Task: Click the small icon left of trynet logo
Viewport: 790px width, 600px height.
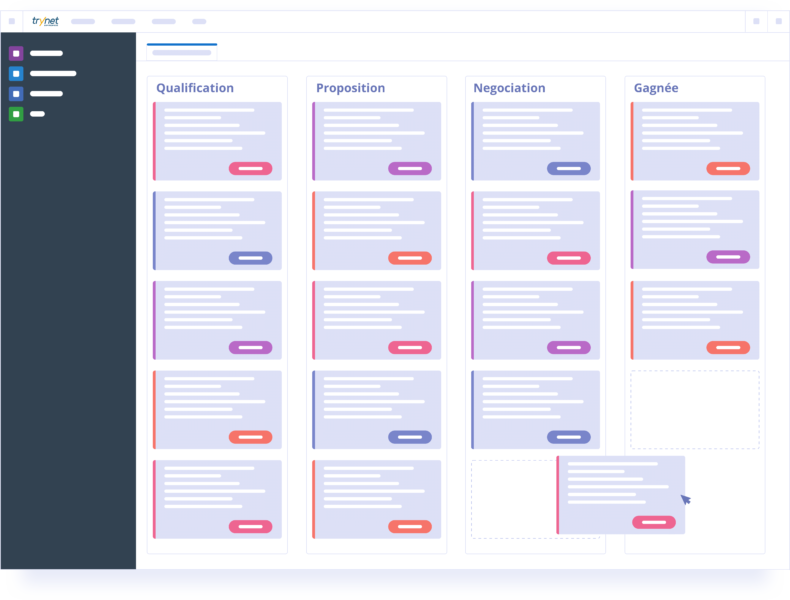Action: click(12, 21)
